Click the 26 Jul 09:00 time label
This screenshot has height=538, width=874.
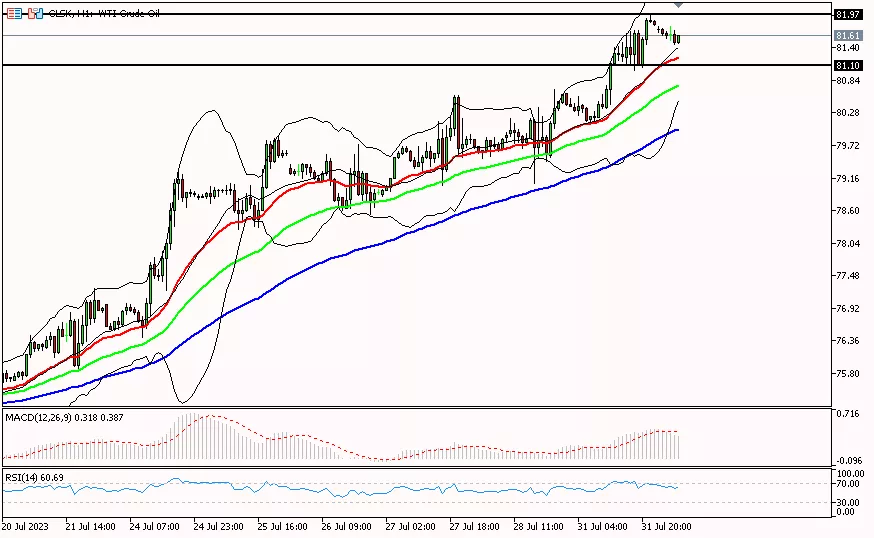coord(347,527)
